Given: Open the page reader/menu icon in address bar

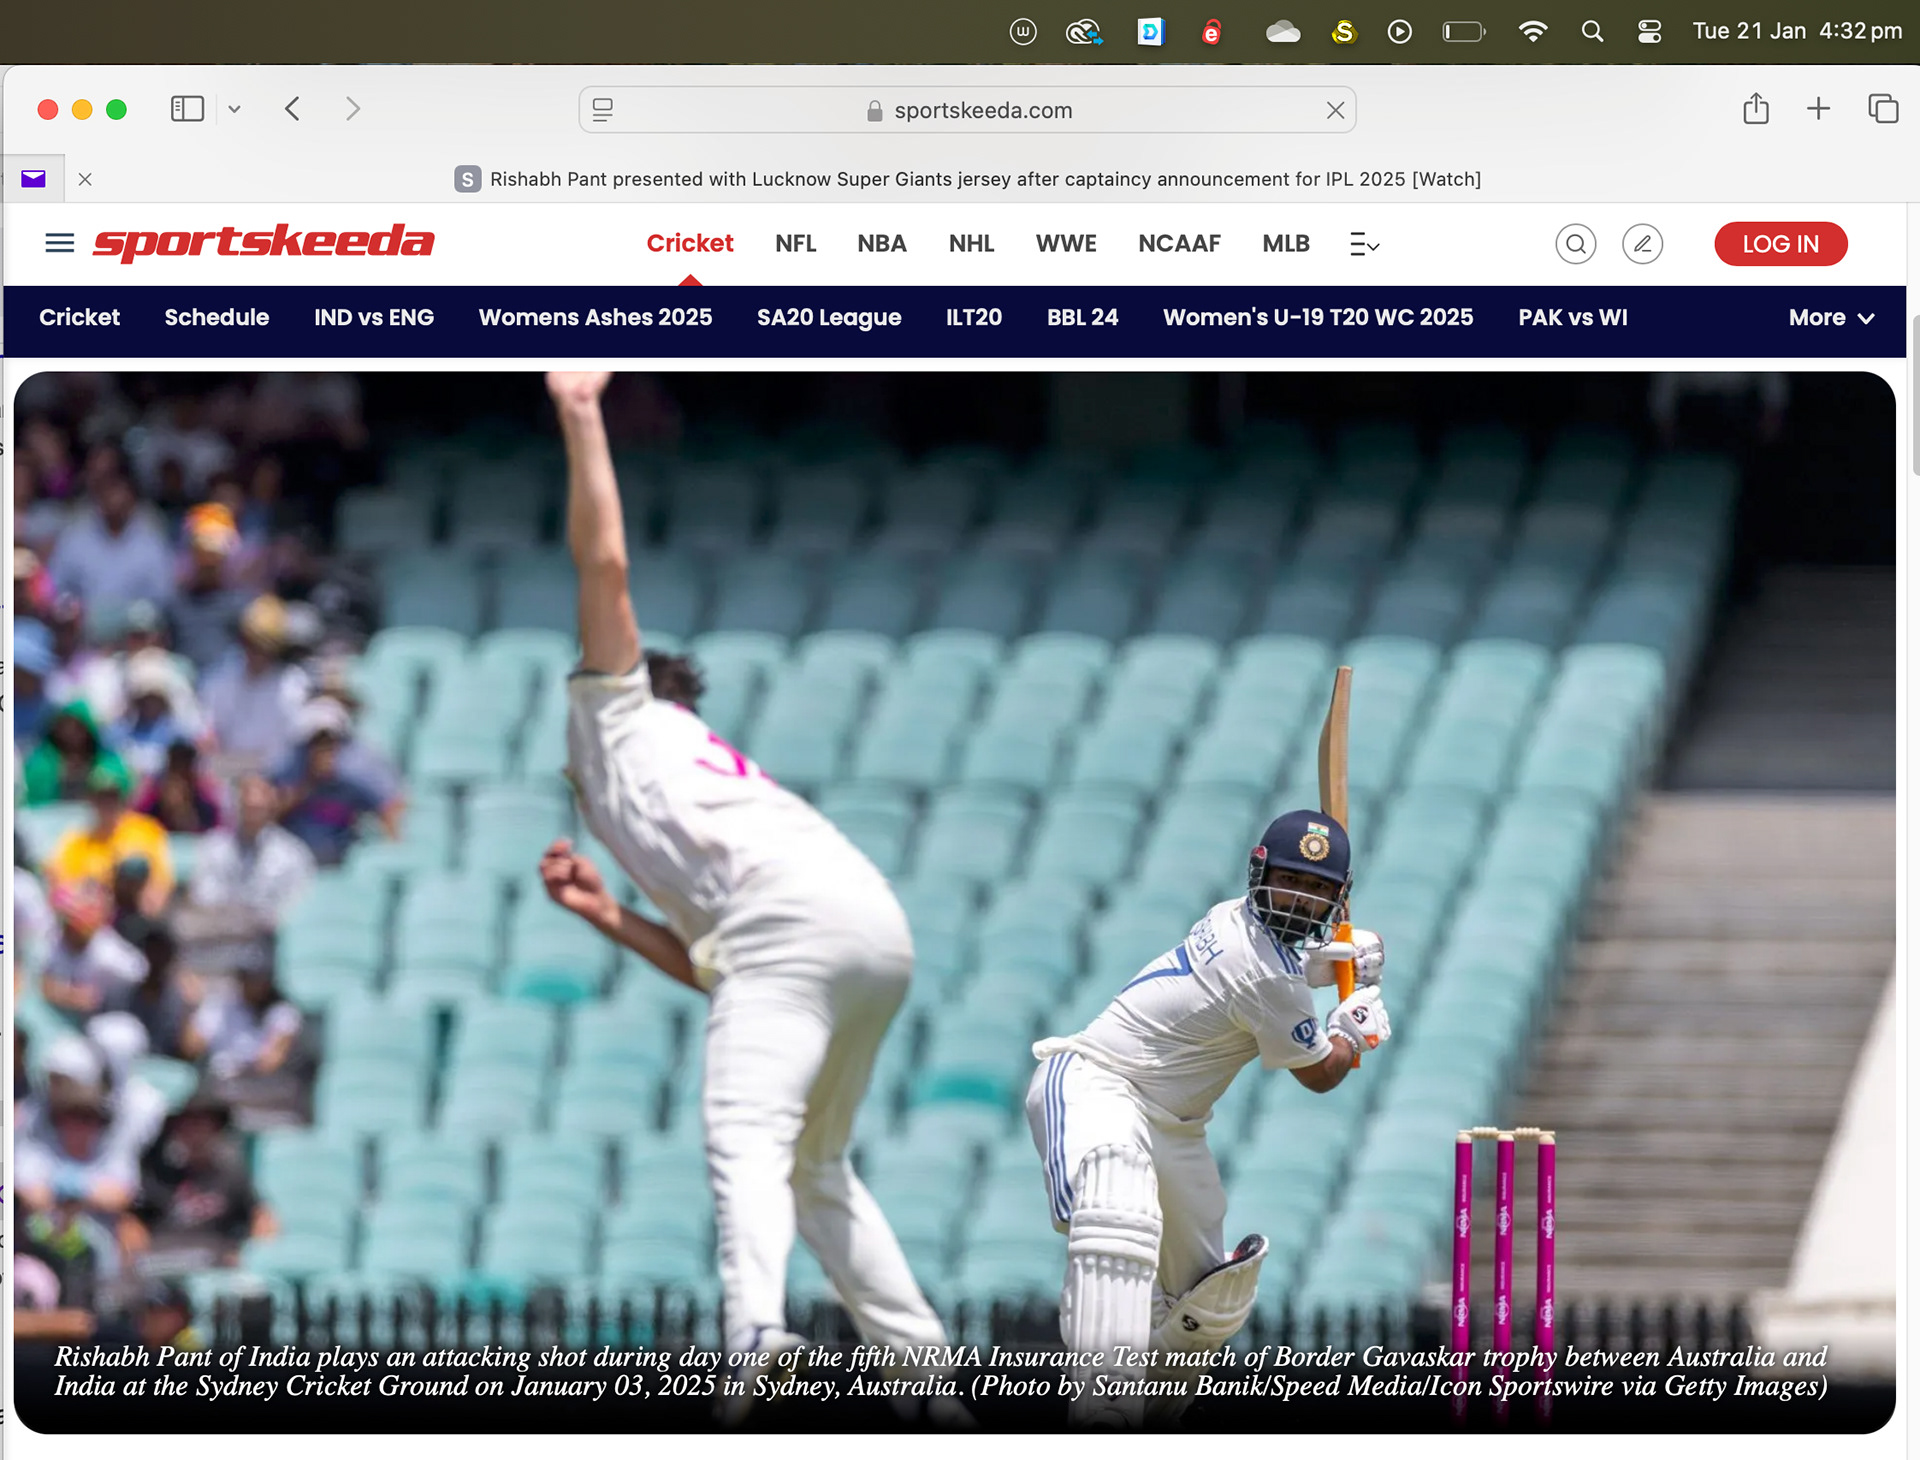Looking at the screenshot, I should (603, 110).
